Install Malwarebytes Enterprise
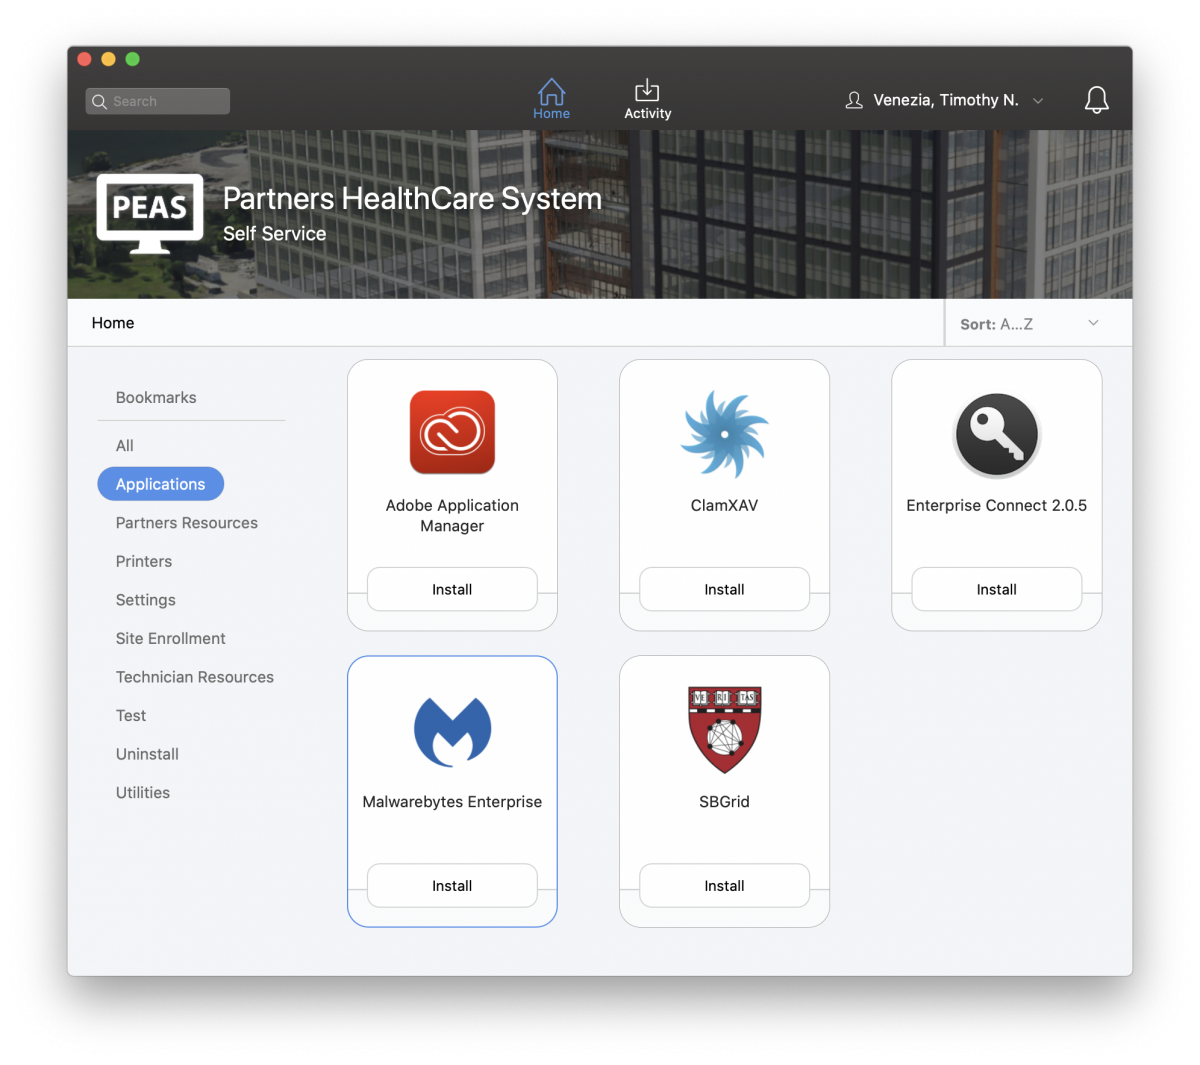This screenshot has width=1200, height=1065. tap(452, 885)
